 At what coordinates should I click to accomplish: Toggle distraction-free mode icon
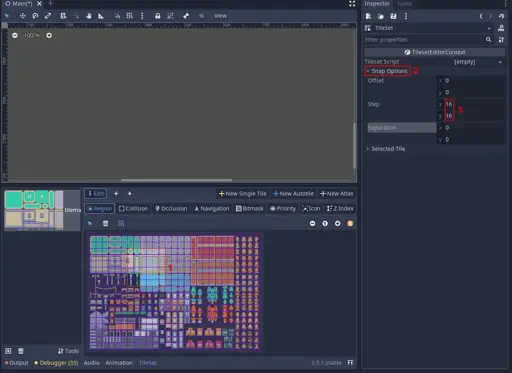(x=352, y=4)
